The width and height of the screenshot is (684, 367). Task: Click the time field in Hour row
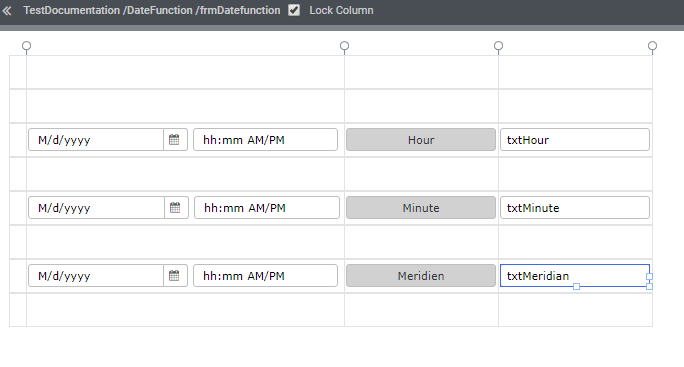coord(266,140)
